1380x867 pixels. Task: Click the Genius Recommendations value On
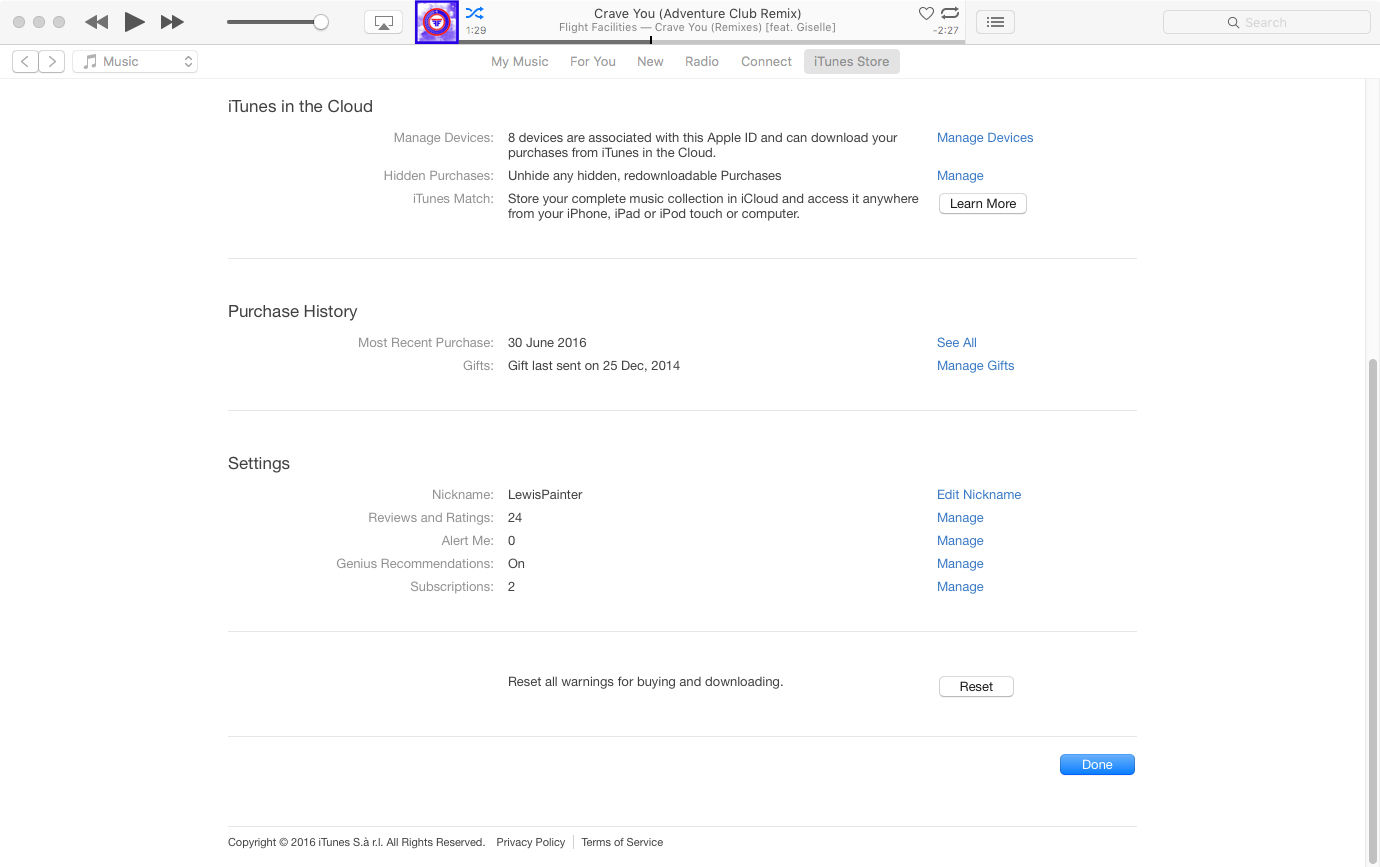(516, 564)
